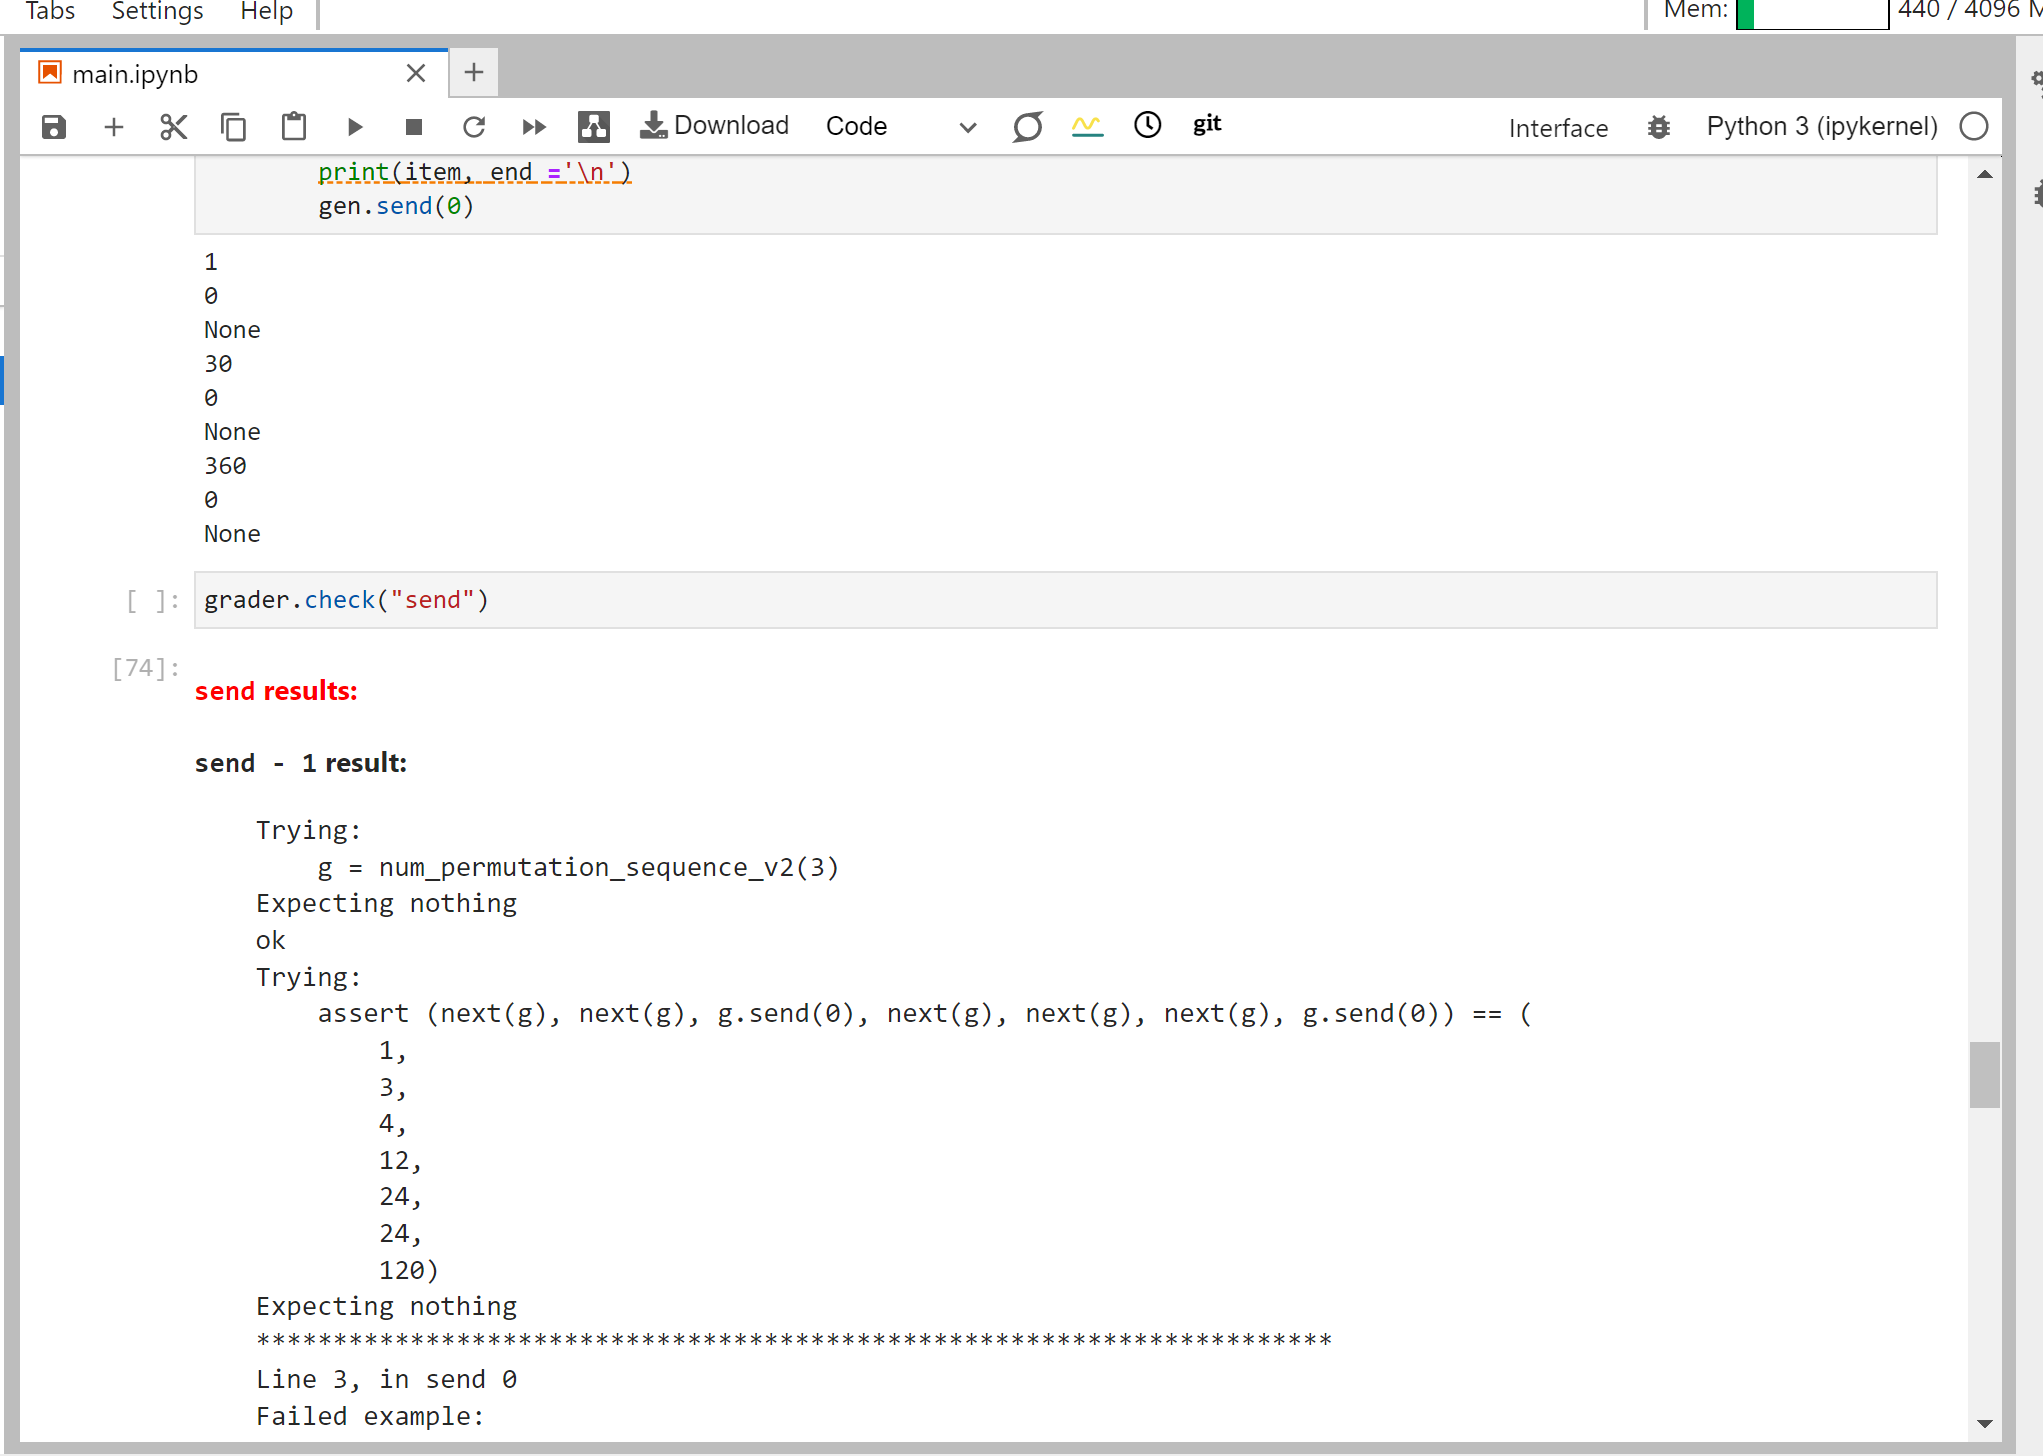Click the grader.check("send") code cell
The height and width of the screenshot is (1456, 2043).
pyautogui.click(x=1064, y=600)
